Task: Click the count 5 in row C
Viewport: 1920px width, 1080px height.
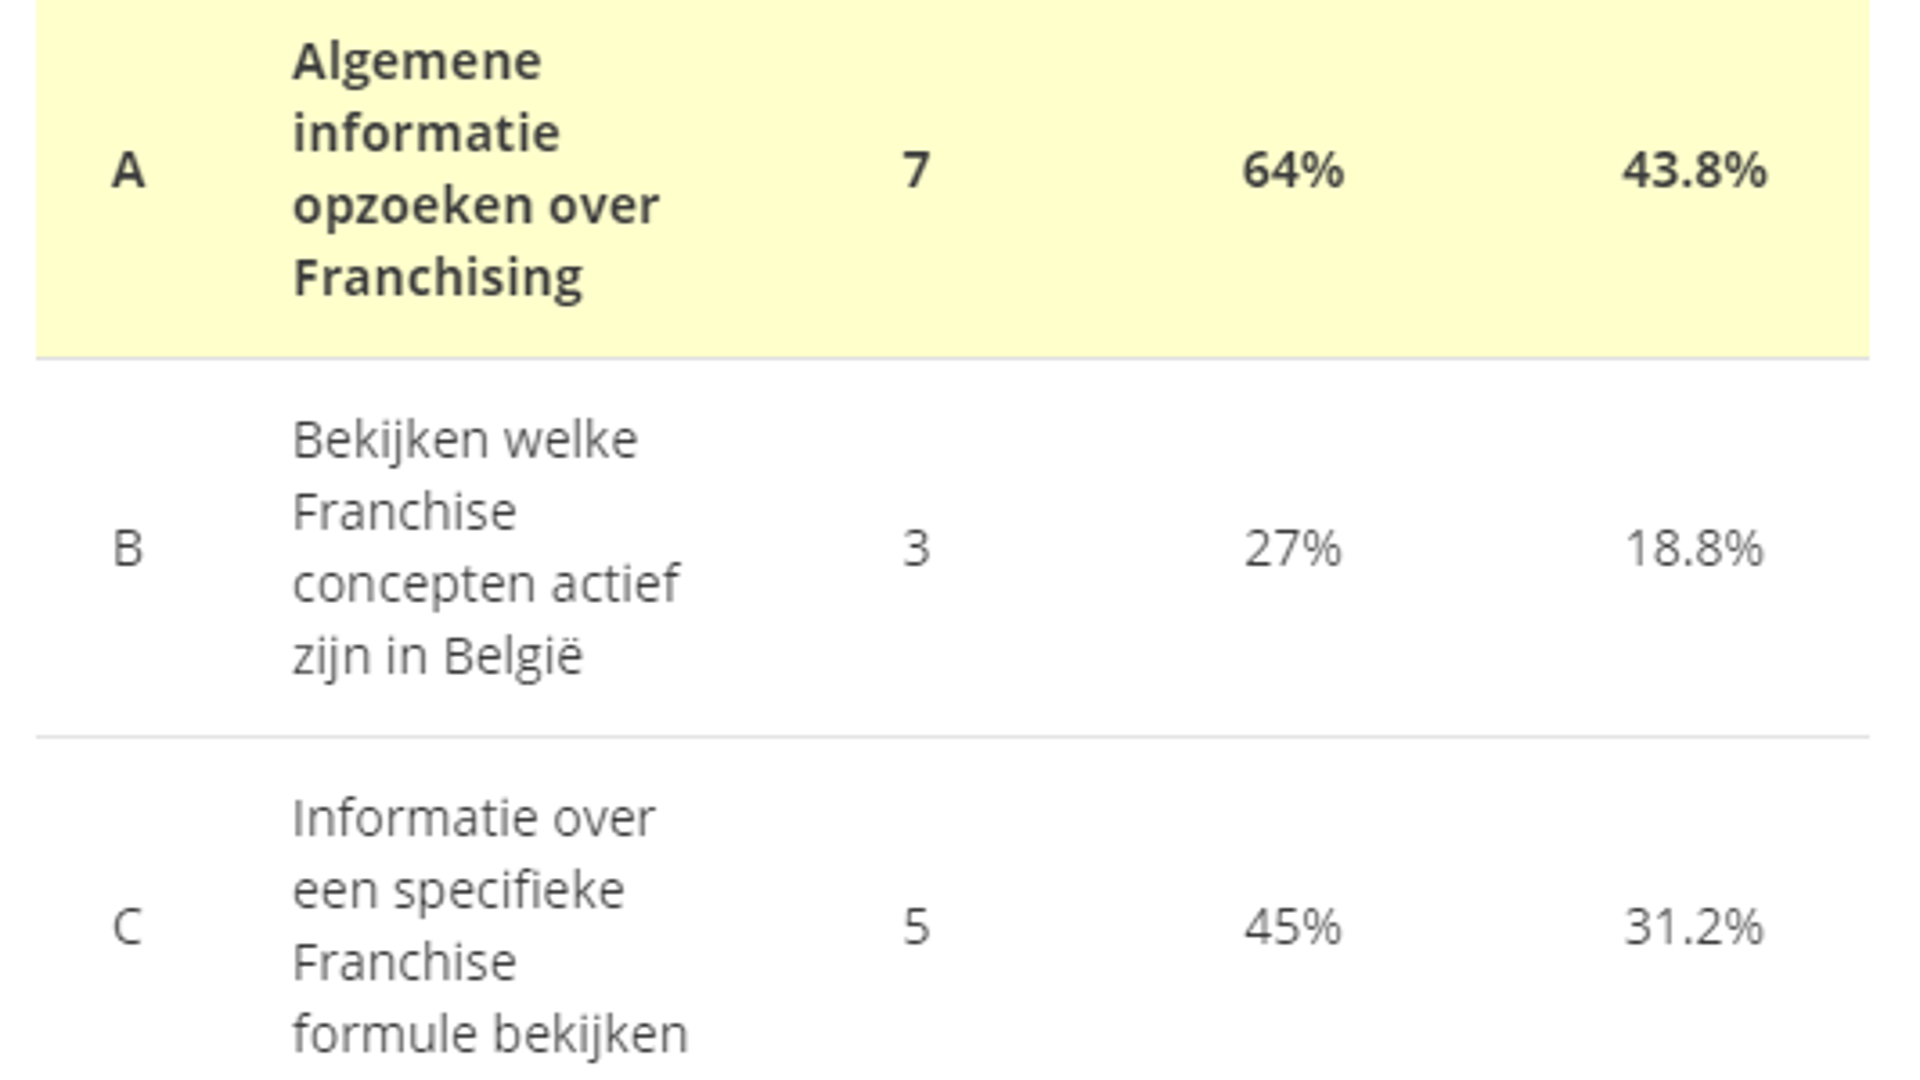Action: pyautogui.click(x=916, y=926)
